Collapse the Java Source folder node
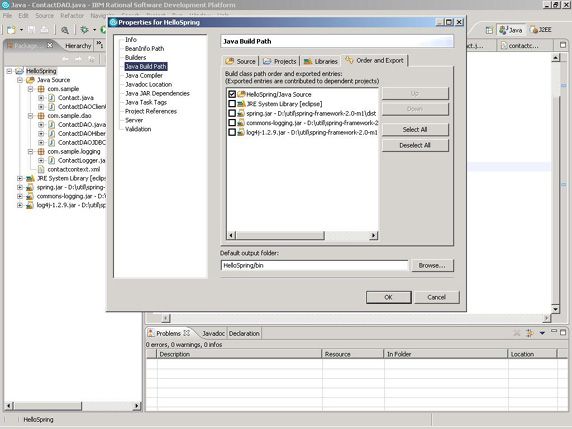 pos(20,80)
